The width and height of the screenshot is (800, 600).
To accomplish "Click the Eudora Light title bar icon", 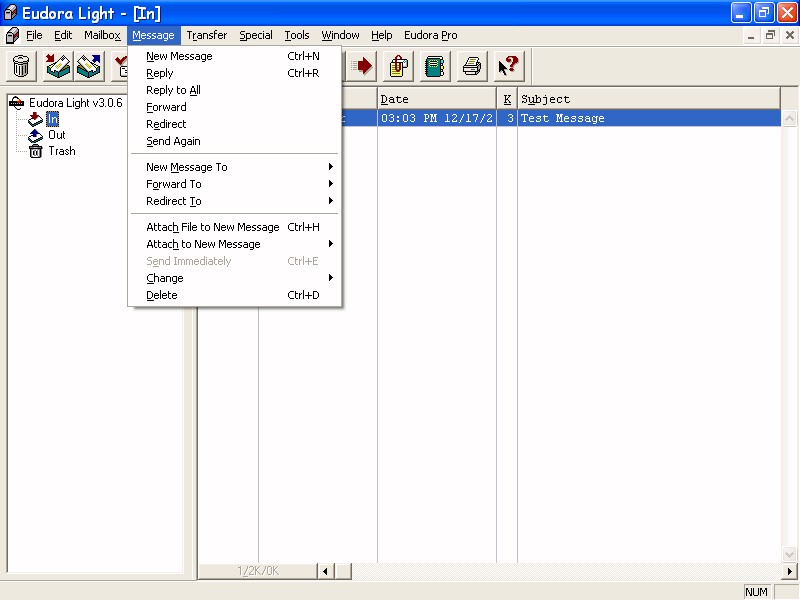I will pyautogui.click(x=10, y=12).
